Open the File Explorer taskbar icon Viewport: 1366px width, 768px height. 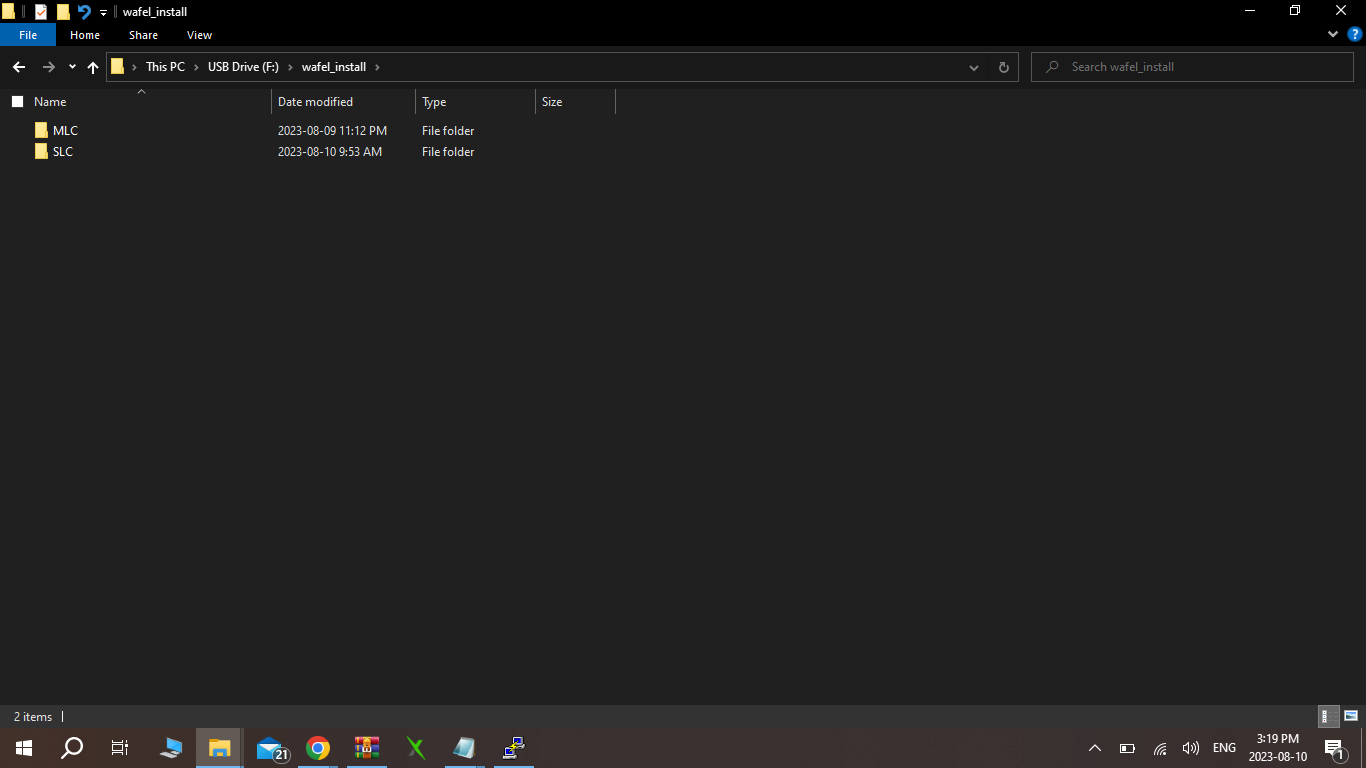point(219,748)
